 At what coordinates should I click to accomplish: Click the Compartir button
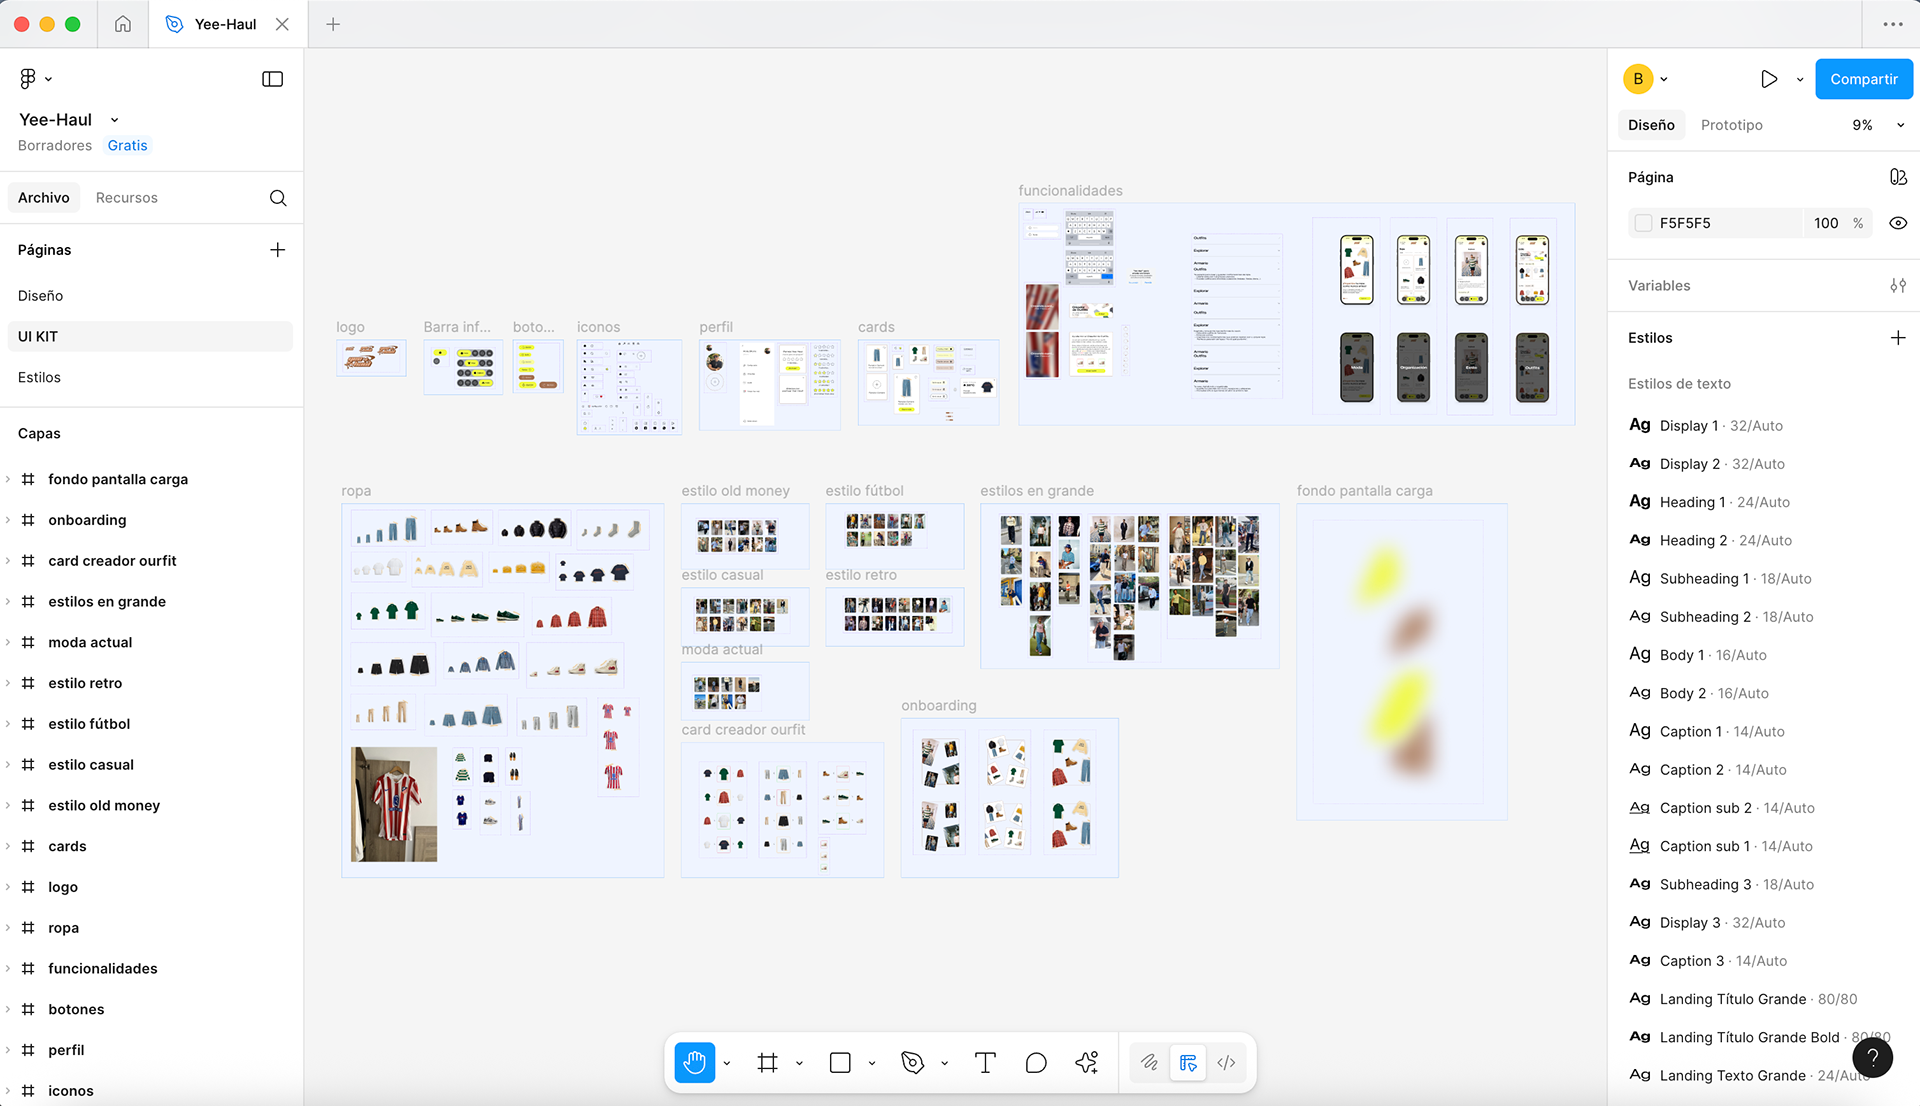tap(1864, 79)
